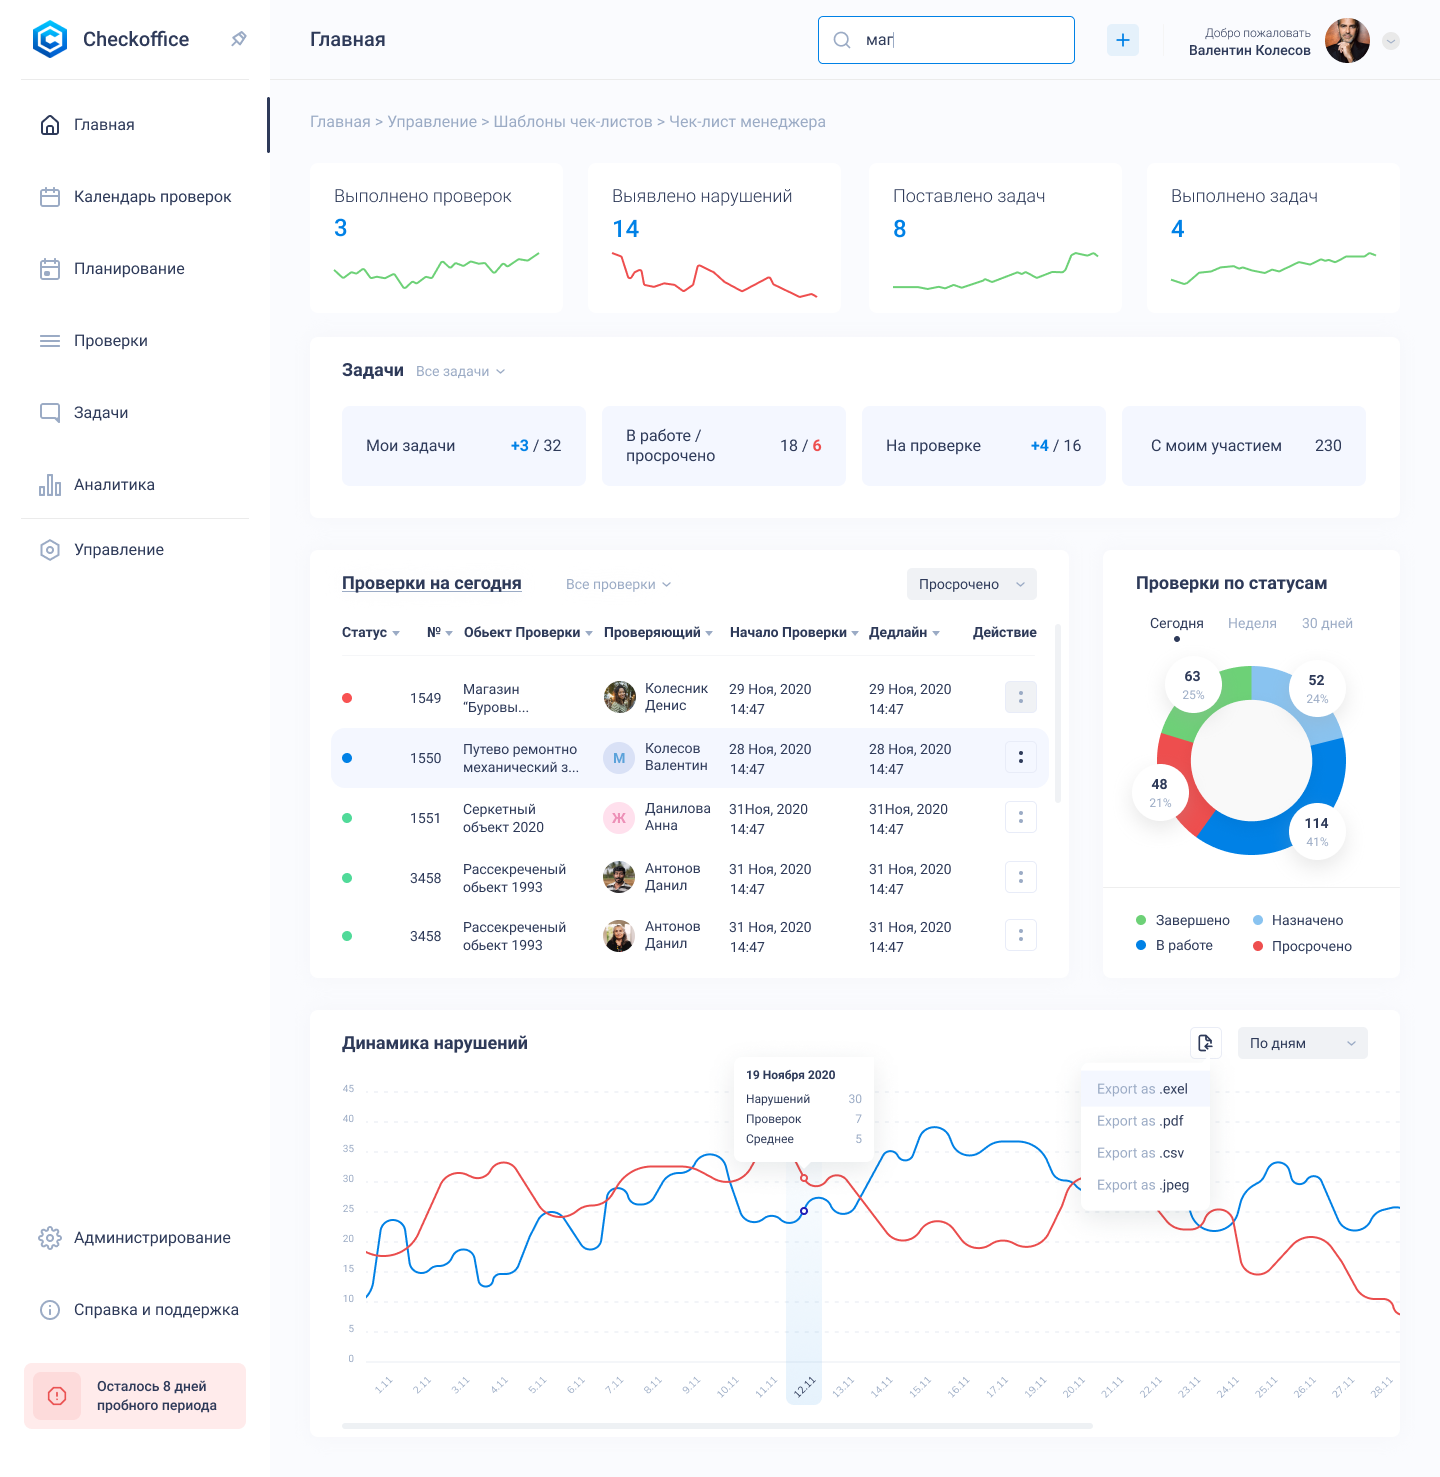Image resolution: width=1440 pixels, height=1477 pixels.
Task: Open actions menu for check 1551
Action: pos(1020,817)
